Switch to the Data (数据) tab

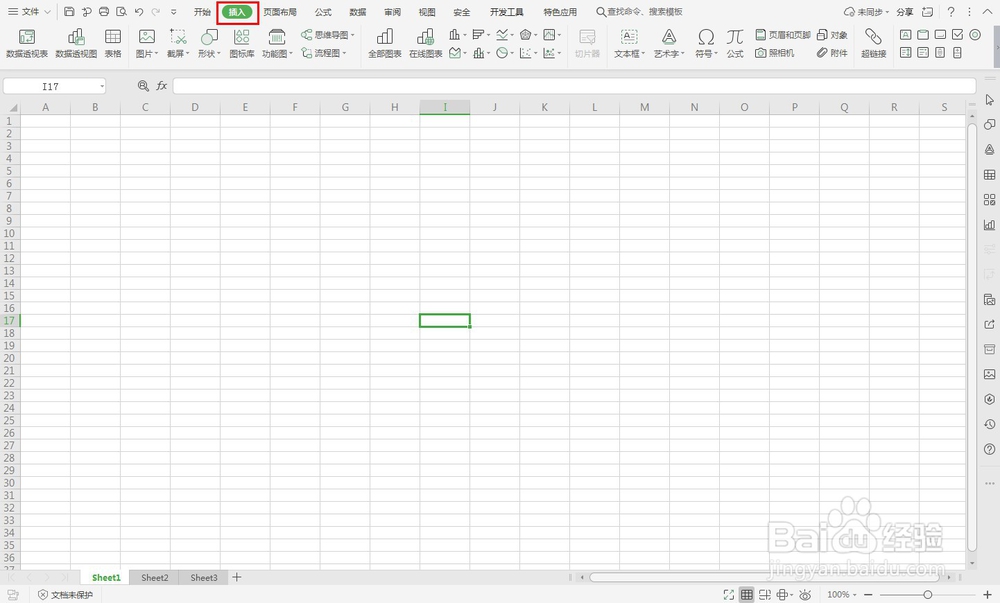pyautogui.click(x=358, y=12)
